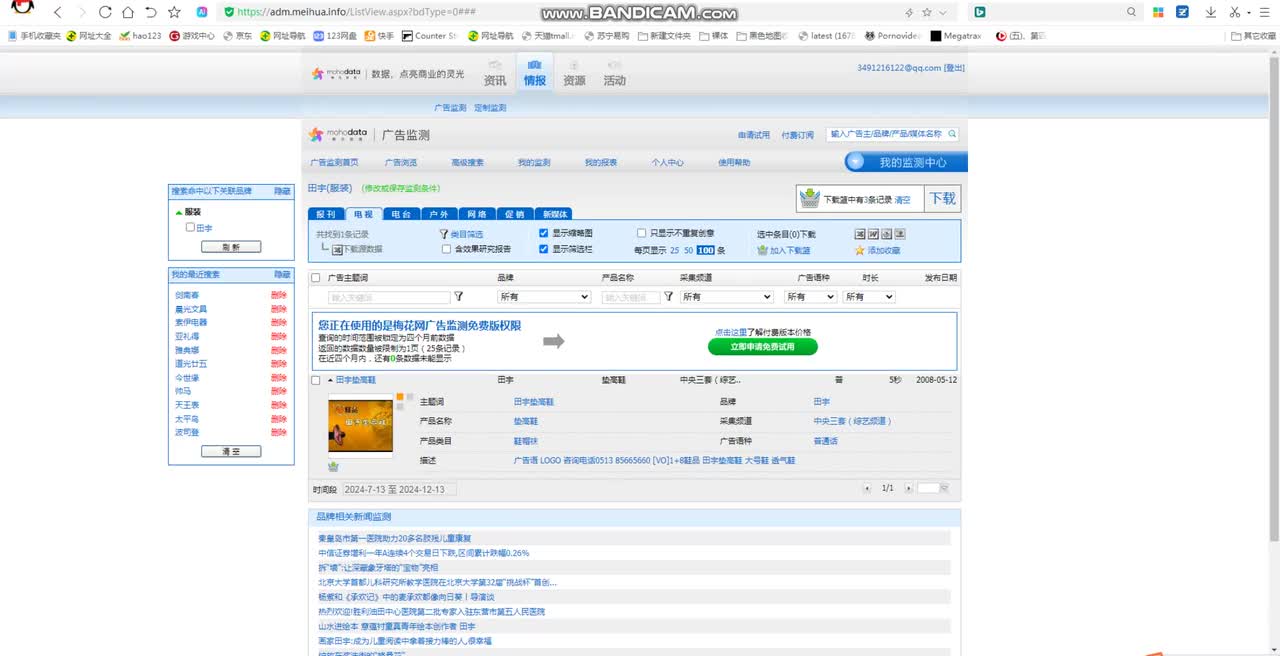Viewport: 1280px width, 656px height.
Task: Check the select-all checkbox in table header
Action: pyautogui.click(x=316, y=278)
